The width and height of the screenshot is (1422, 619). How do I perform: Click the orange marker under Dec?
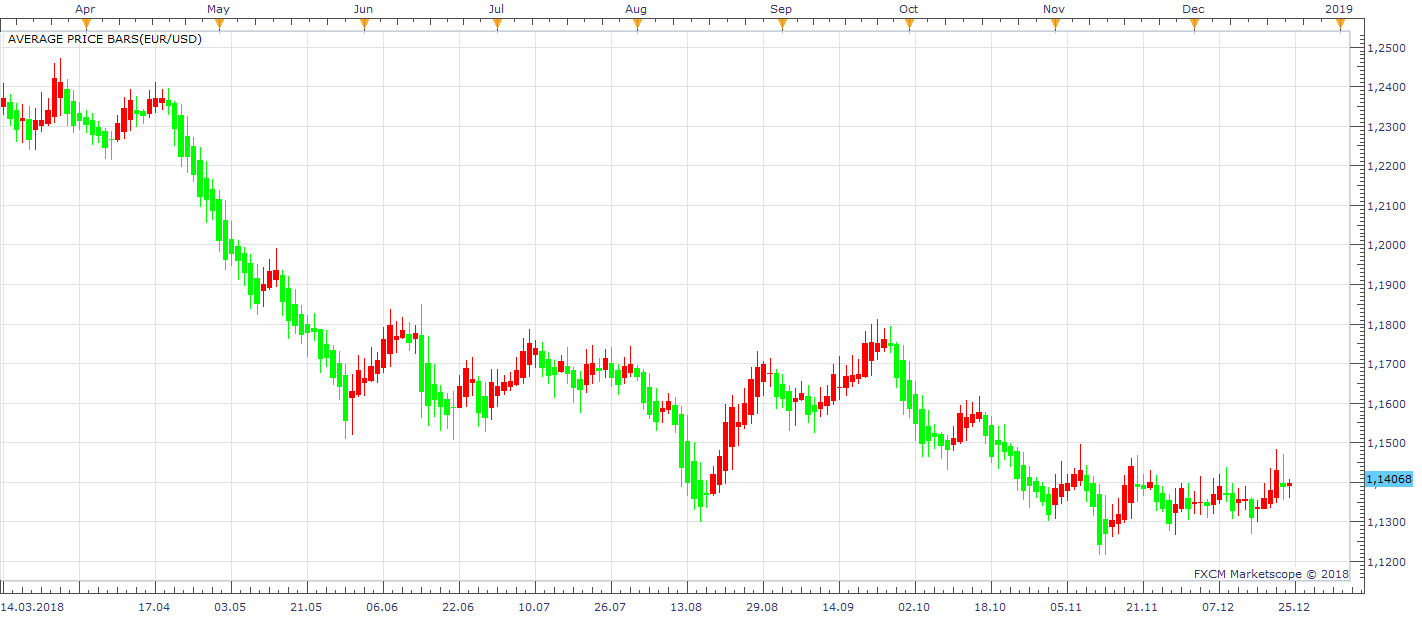coord(1193,25)
